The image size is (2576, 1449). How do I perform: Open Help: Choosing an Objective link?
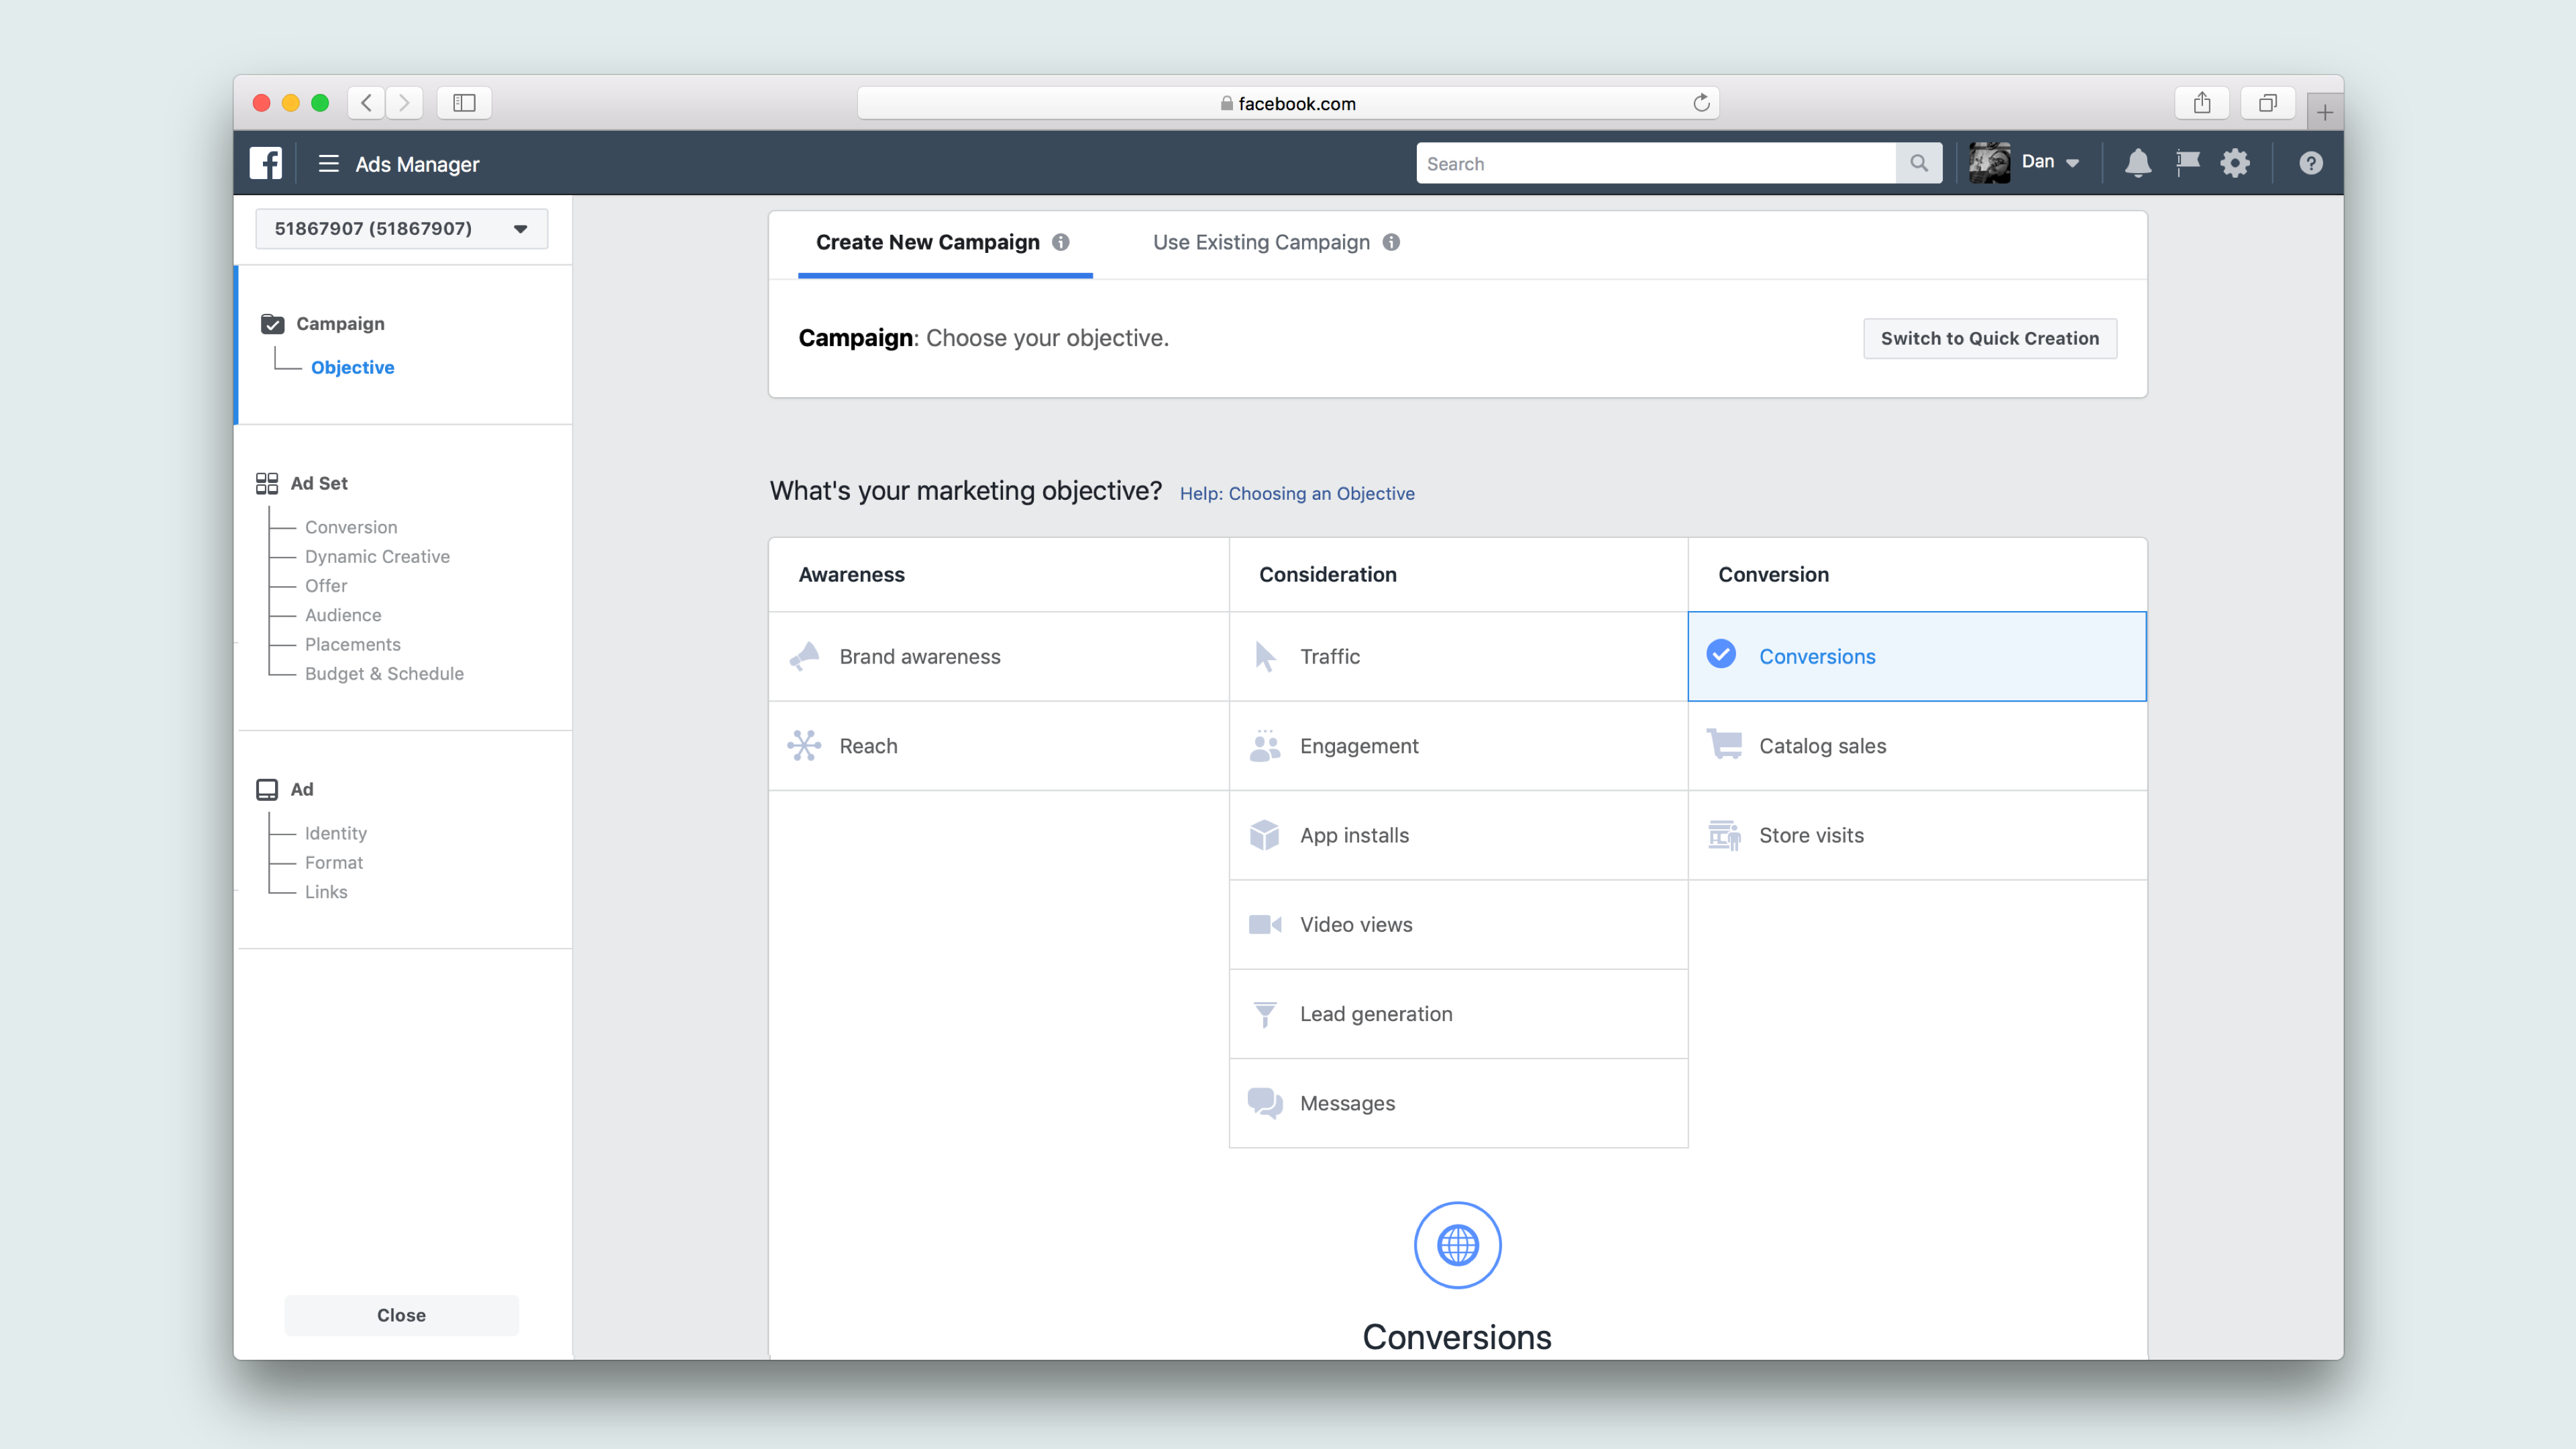(x=1297, y=493)
